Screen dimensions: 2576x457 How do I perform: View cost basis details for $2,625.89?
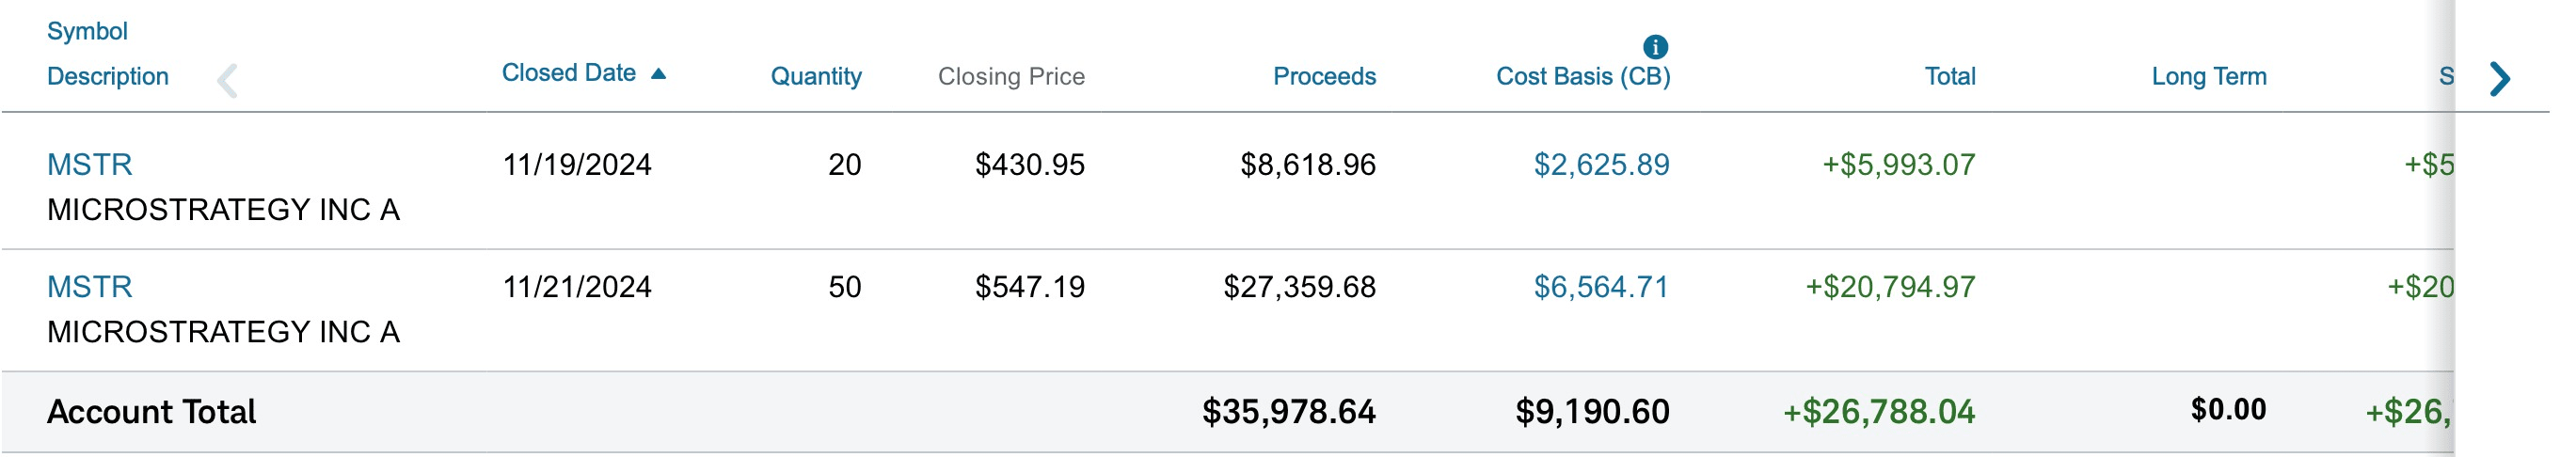[x=1601, y=165]
